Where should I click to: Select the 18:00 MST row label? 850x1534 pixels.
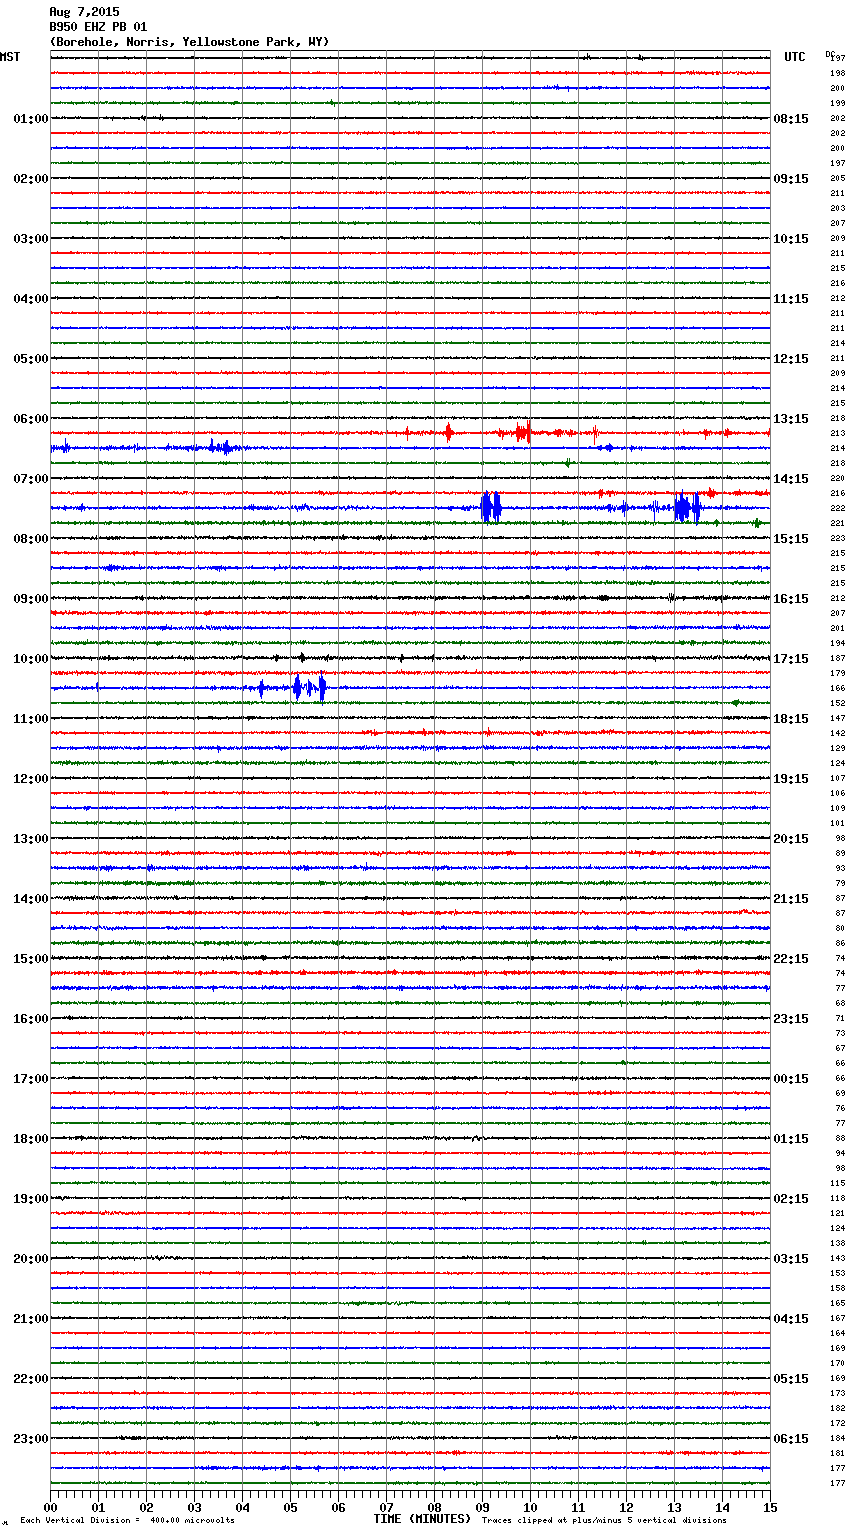[x=31, y=1139]
